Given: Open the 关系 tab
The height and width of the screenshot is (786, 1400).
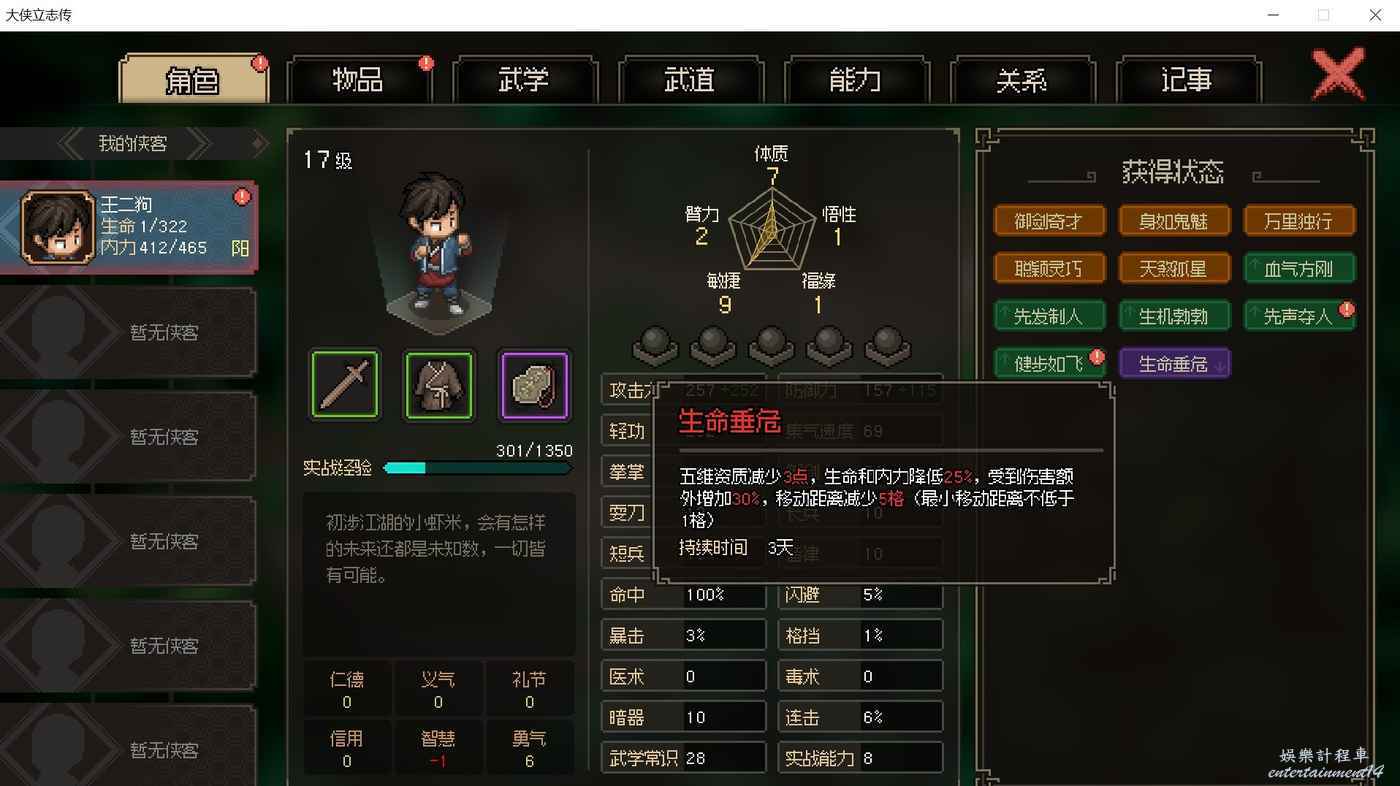Looking at the screenshot, I should pos(1021,80).
